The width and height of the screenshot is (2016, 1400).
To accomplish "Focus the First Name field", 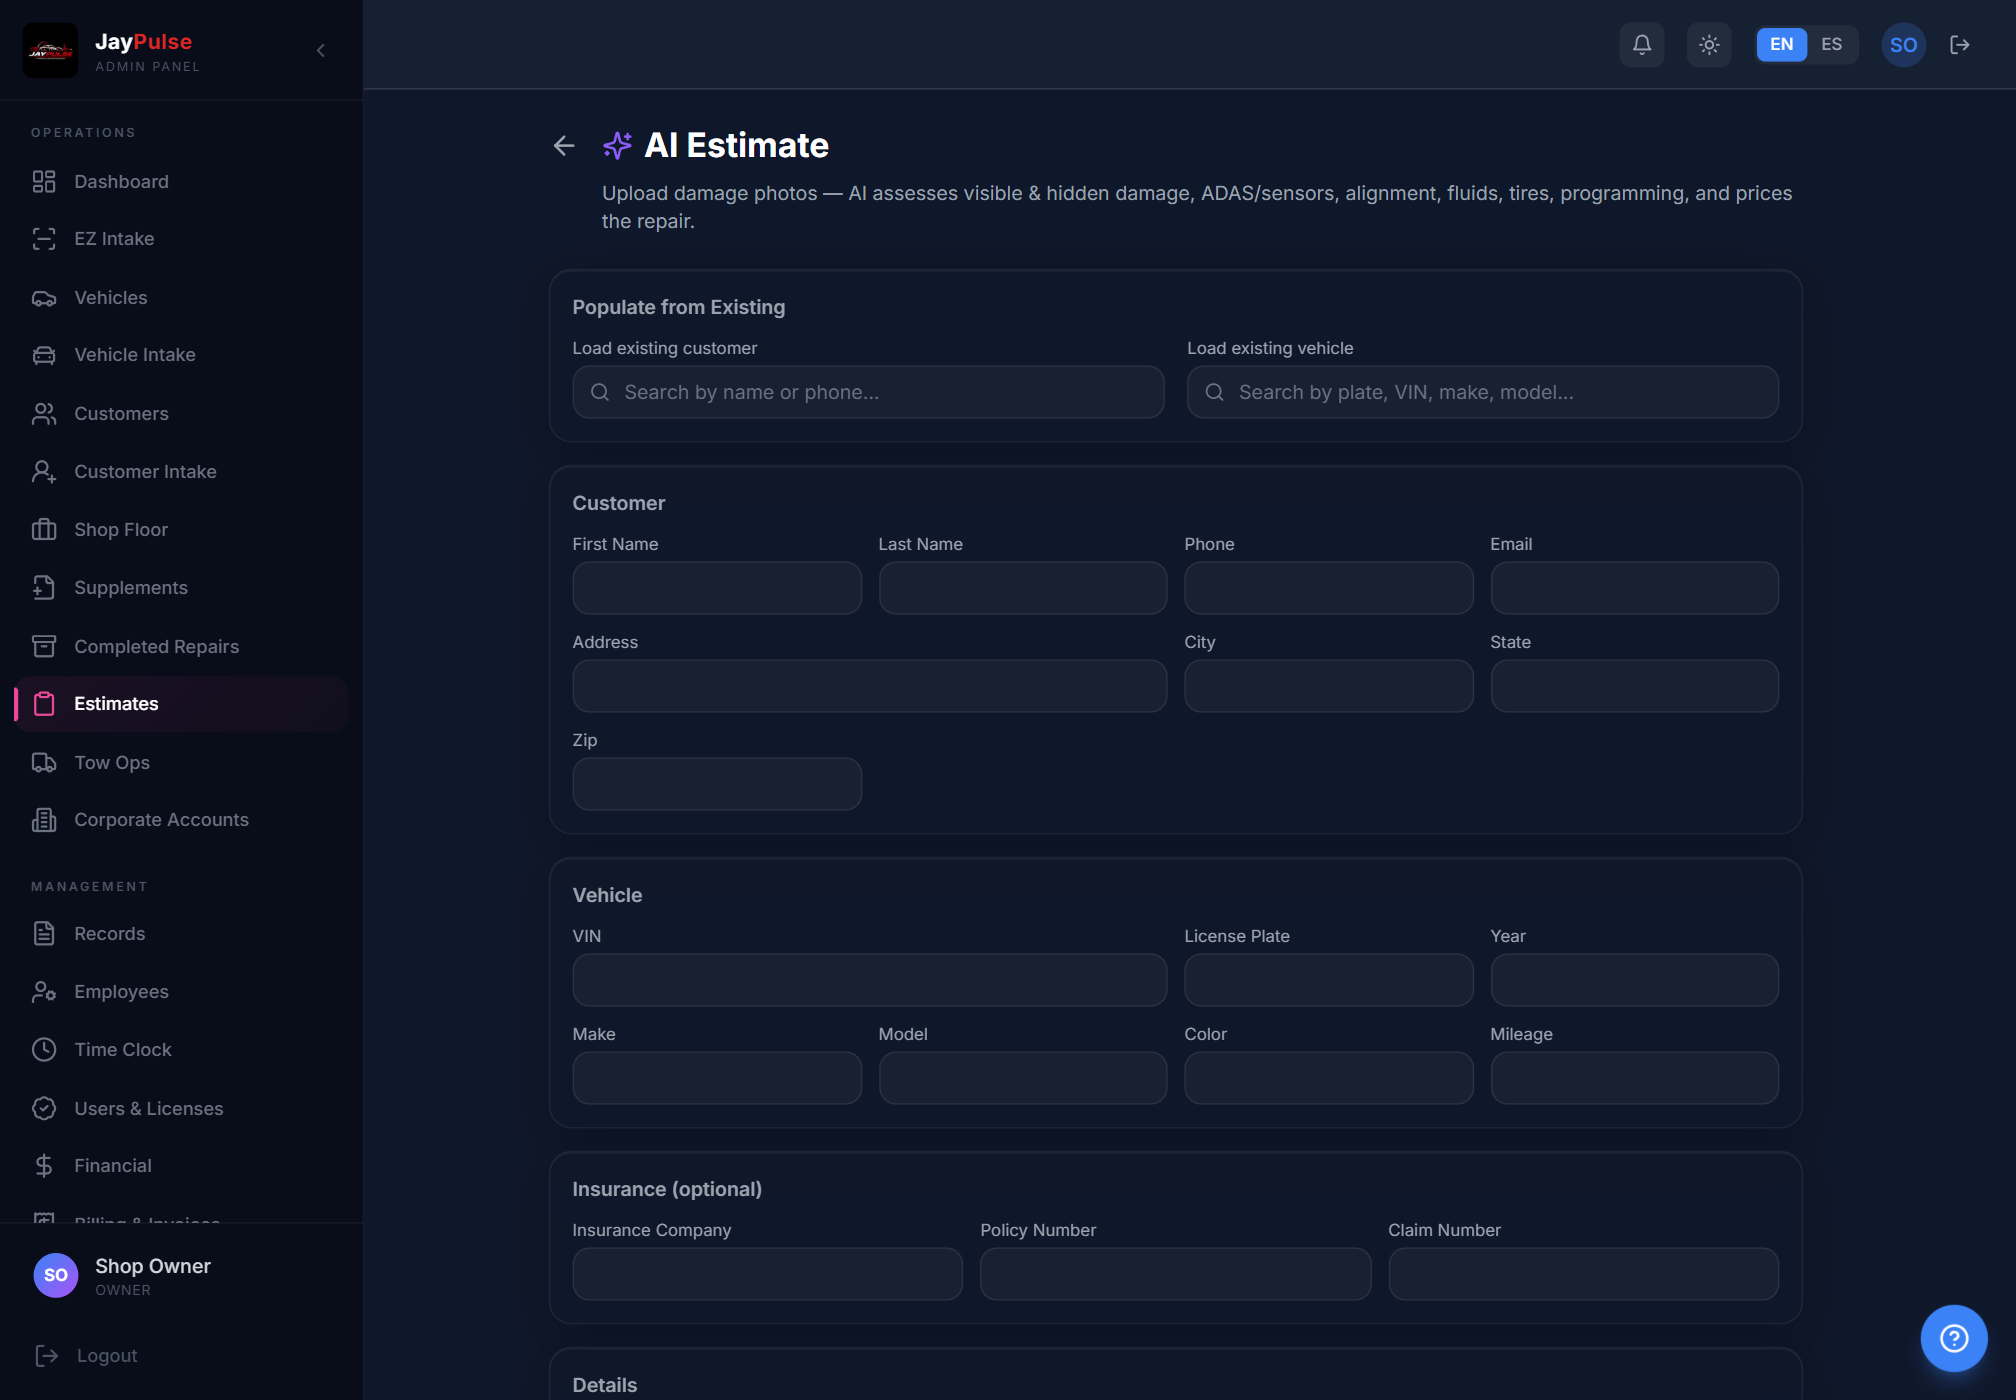I will [716, 588].
